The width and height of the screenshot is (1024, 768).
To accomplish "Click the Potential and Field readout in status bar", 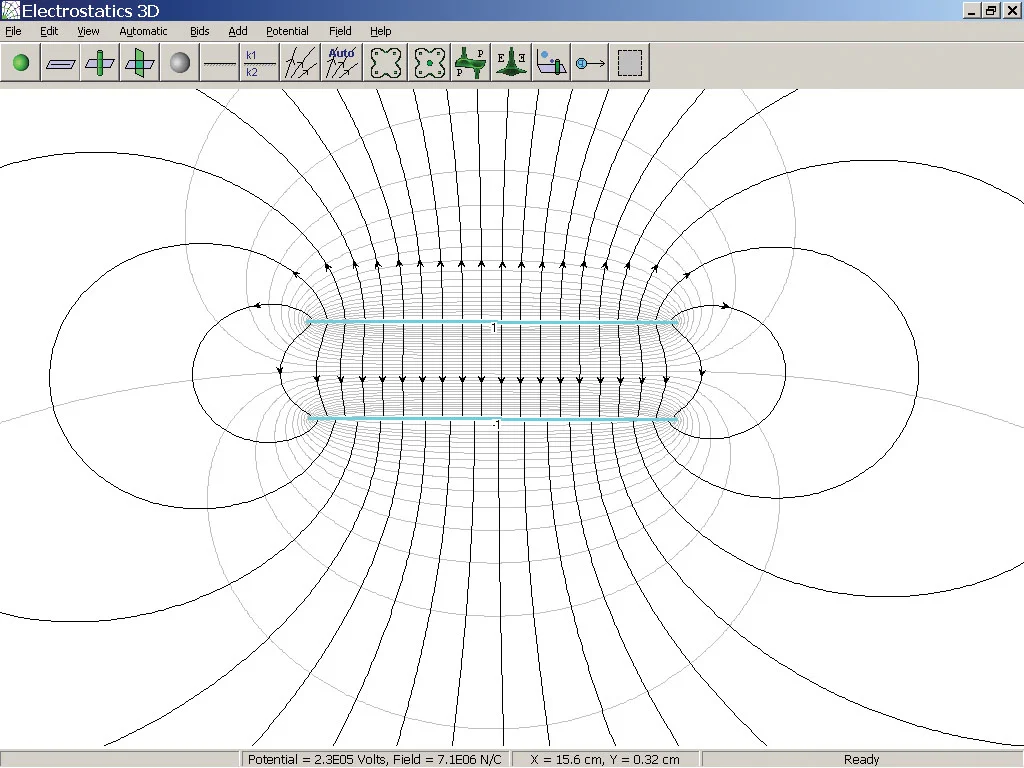I will pos(374,759).
